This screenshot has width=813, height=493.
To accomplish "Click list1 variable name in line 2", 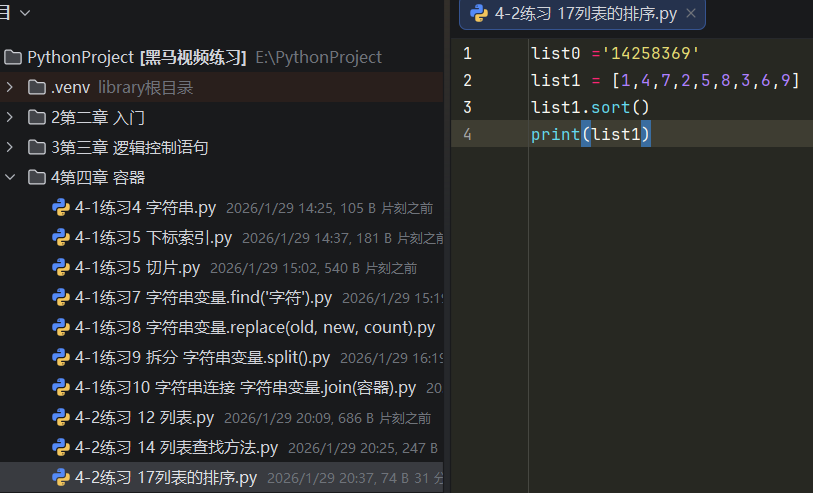I will click(555, 80).
